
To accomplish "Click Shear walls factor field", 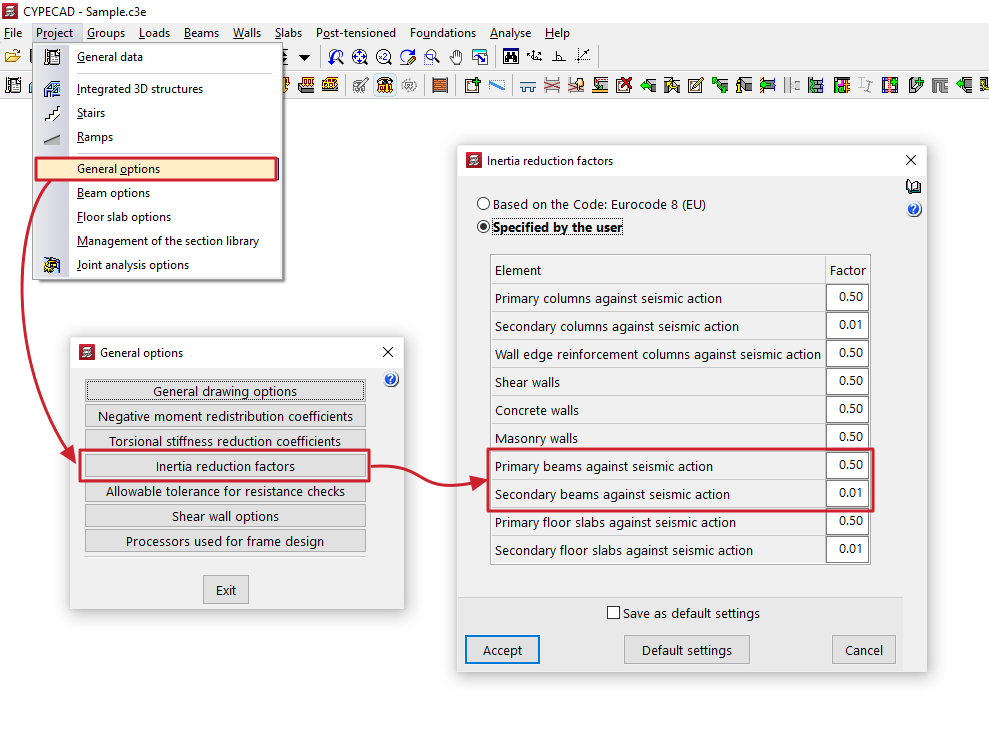I will [x=847, y=381].
